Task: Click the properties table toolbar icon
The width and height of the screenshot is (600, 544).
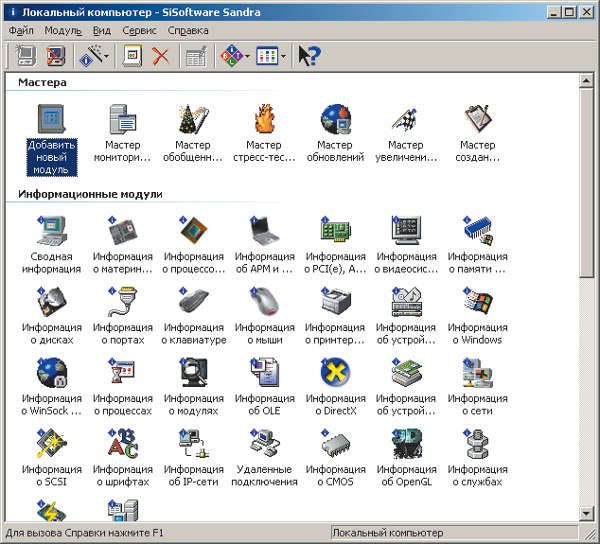Action: click(x=197, y=56)
